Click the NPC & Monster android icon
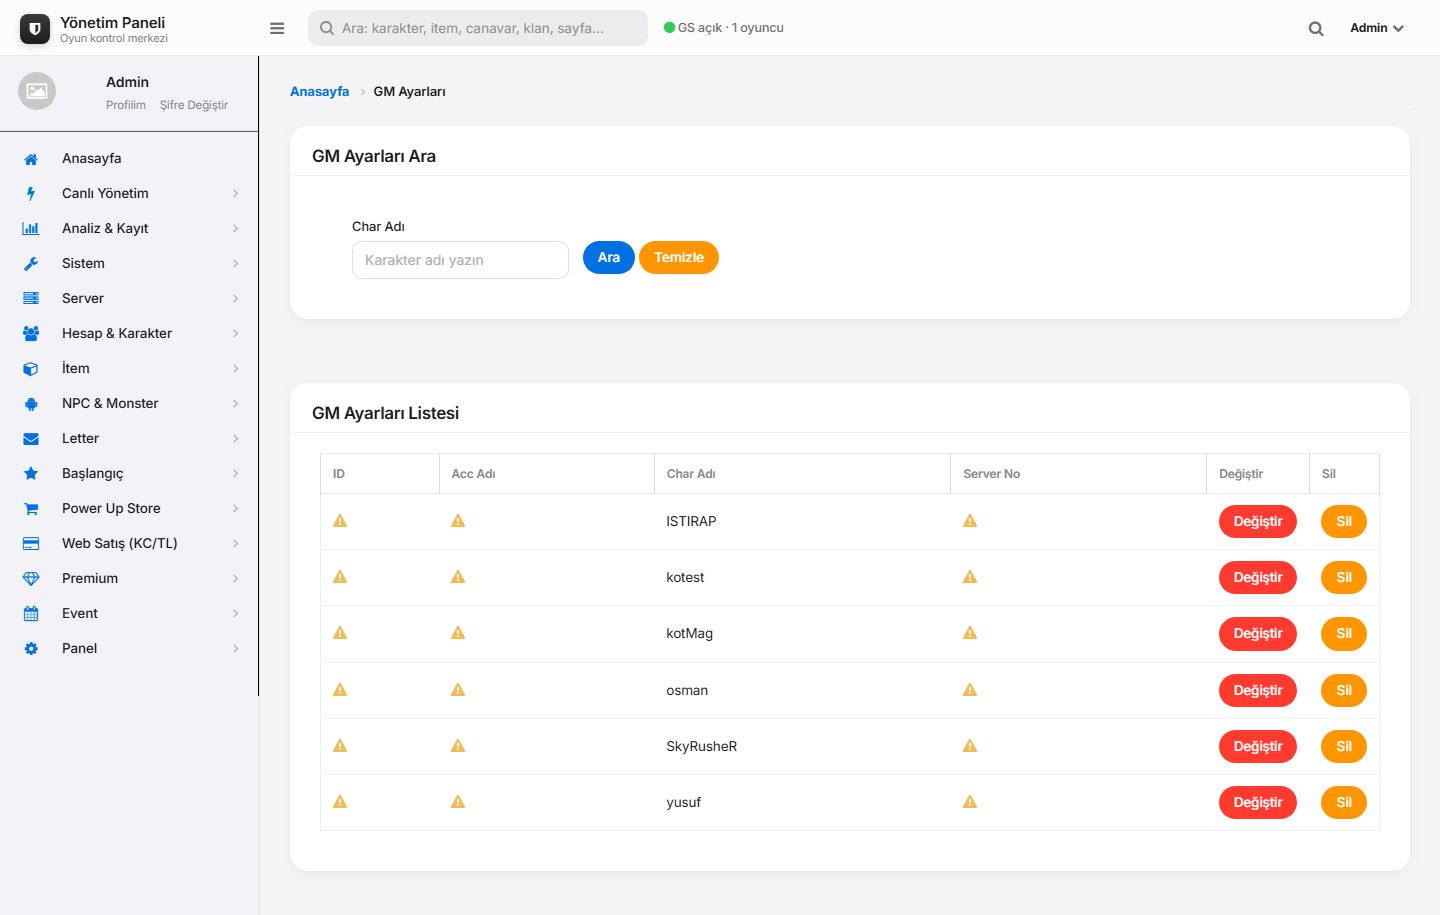Viewport: 1440px width, 915px height. click(31, 404)
